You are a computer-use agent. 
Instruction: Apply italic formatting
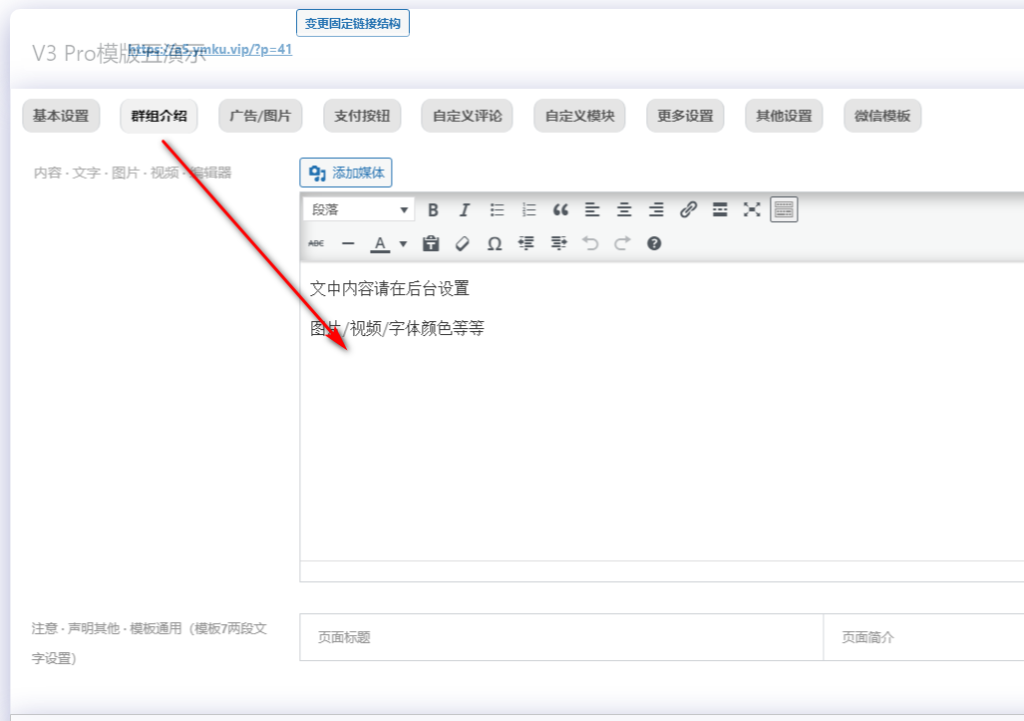tap(464, 210)
